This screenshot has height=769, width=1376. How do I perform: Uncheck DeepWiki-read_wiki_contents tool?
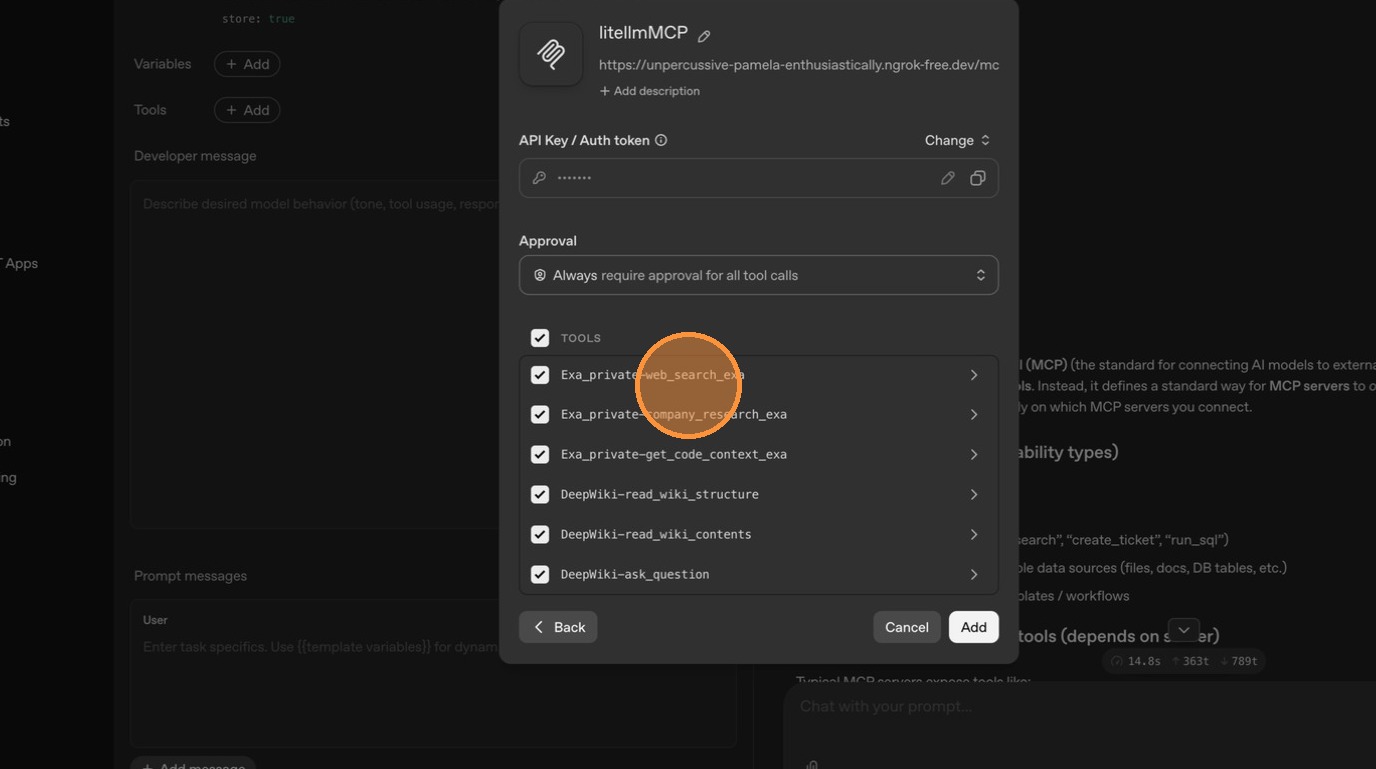pos(540,534)
